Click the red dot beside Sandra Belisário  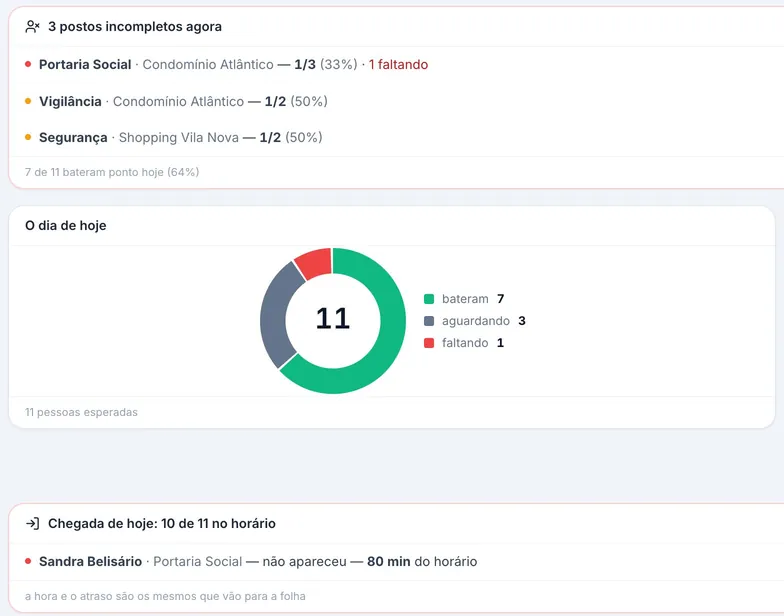(28, 561)
